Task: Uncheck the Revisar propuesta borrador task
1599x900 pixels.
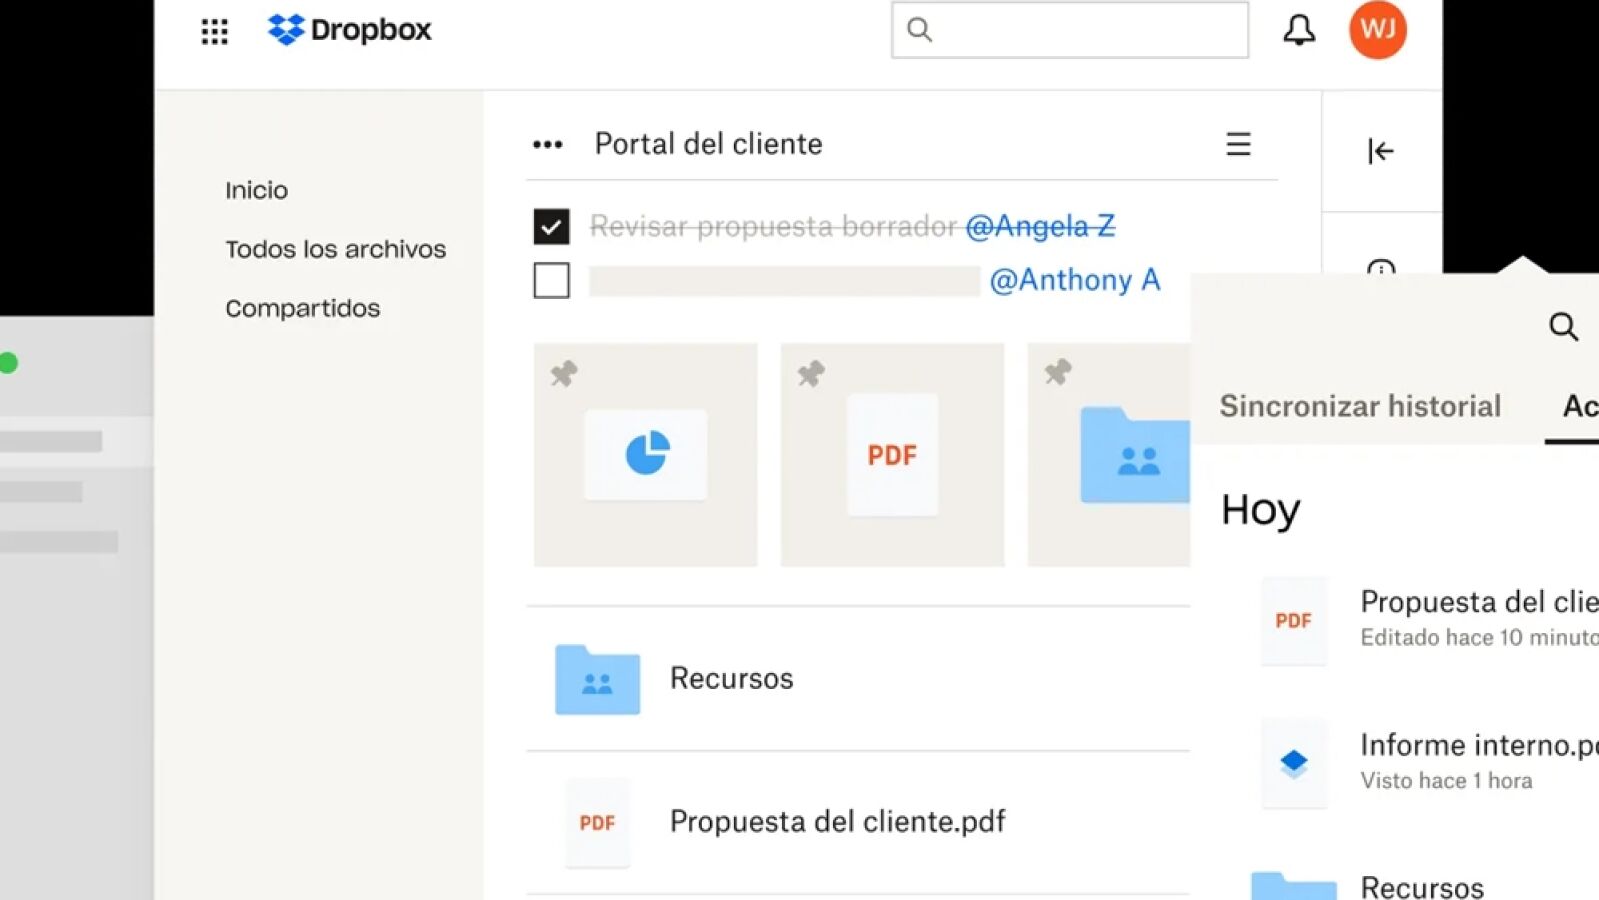Action: click(551, 227)
